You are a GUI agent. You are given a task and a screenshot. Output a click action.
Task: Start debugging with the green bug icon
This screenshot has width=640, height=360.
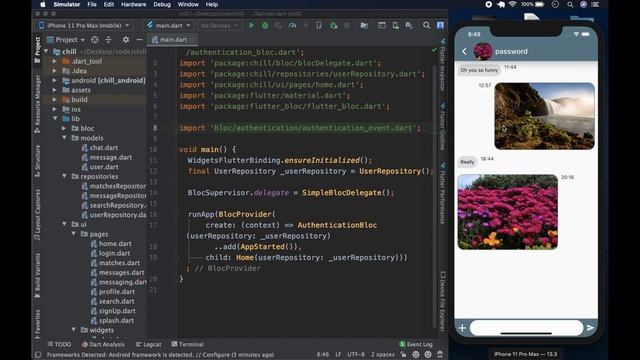265,25
